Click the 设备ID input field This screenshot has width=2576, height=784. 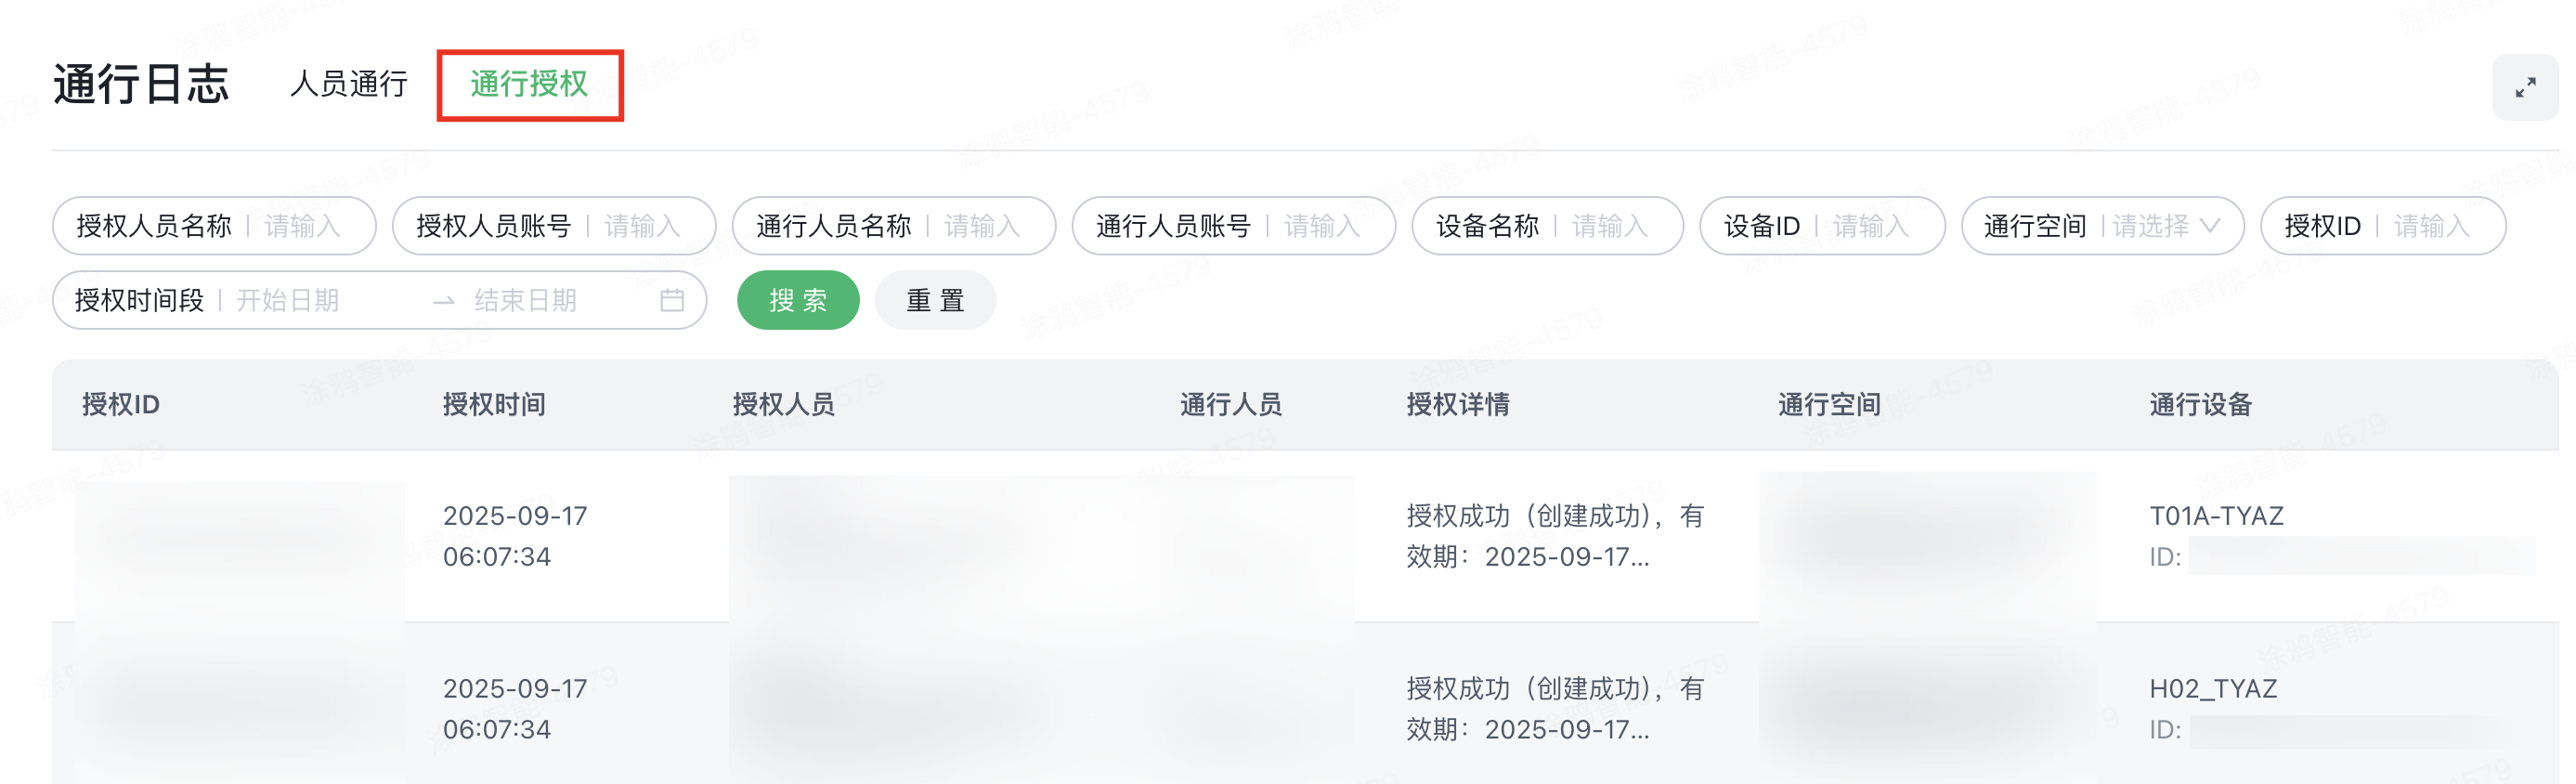1875,226
